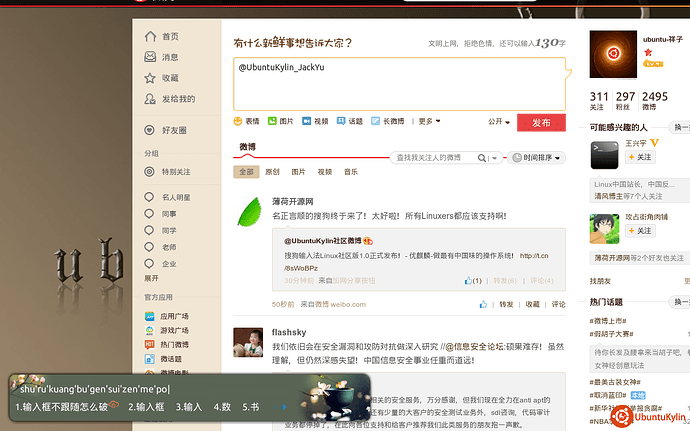690x431 pixels.
Task: Open hot topic #最美古装女神#
Action: [615, 382]
